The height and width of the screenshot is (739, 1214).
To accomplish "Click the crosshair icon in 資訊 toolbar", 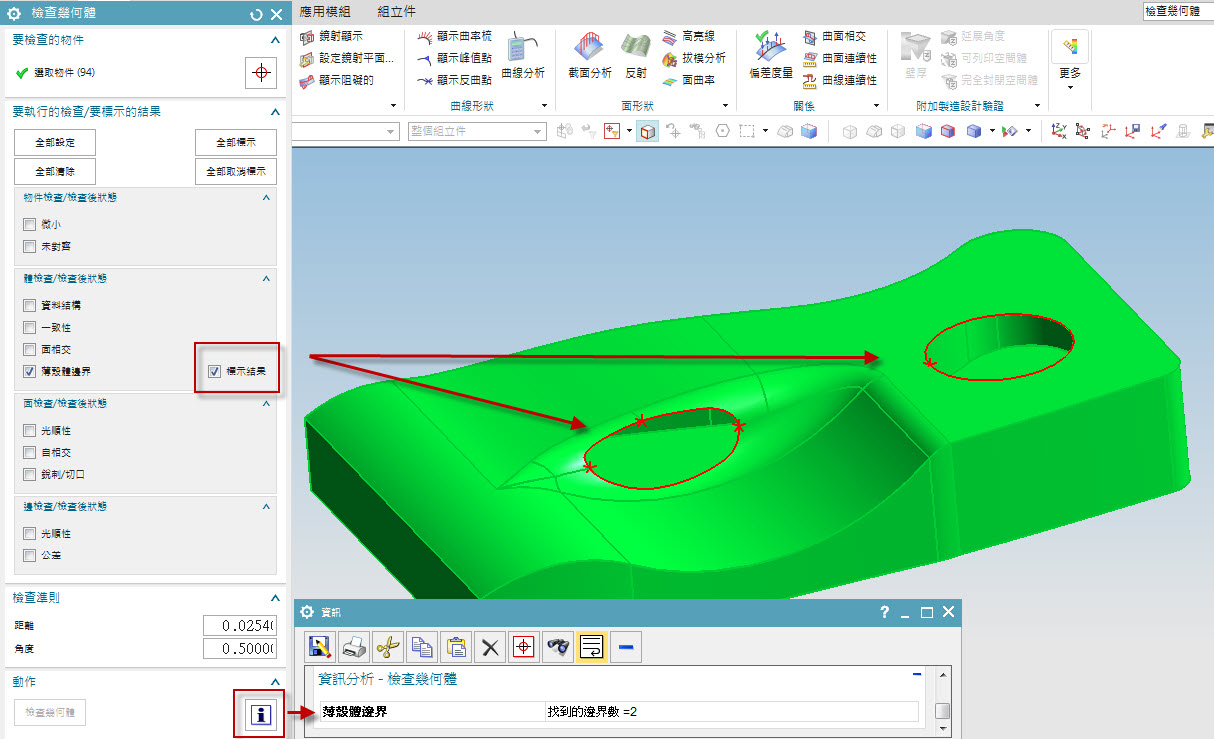I will [x=524, y=647].
